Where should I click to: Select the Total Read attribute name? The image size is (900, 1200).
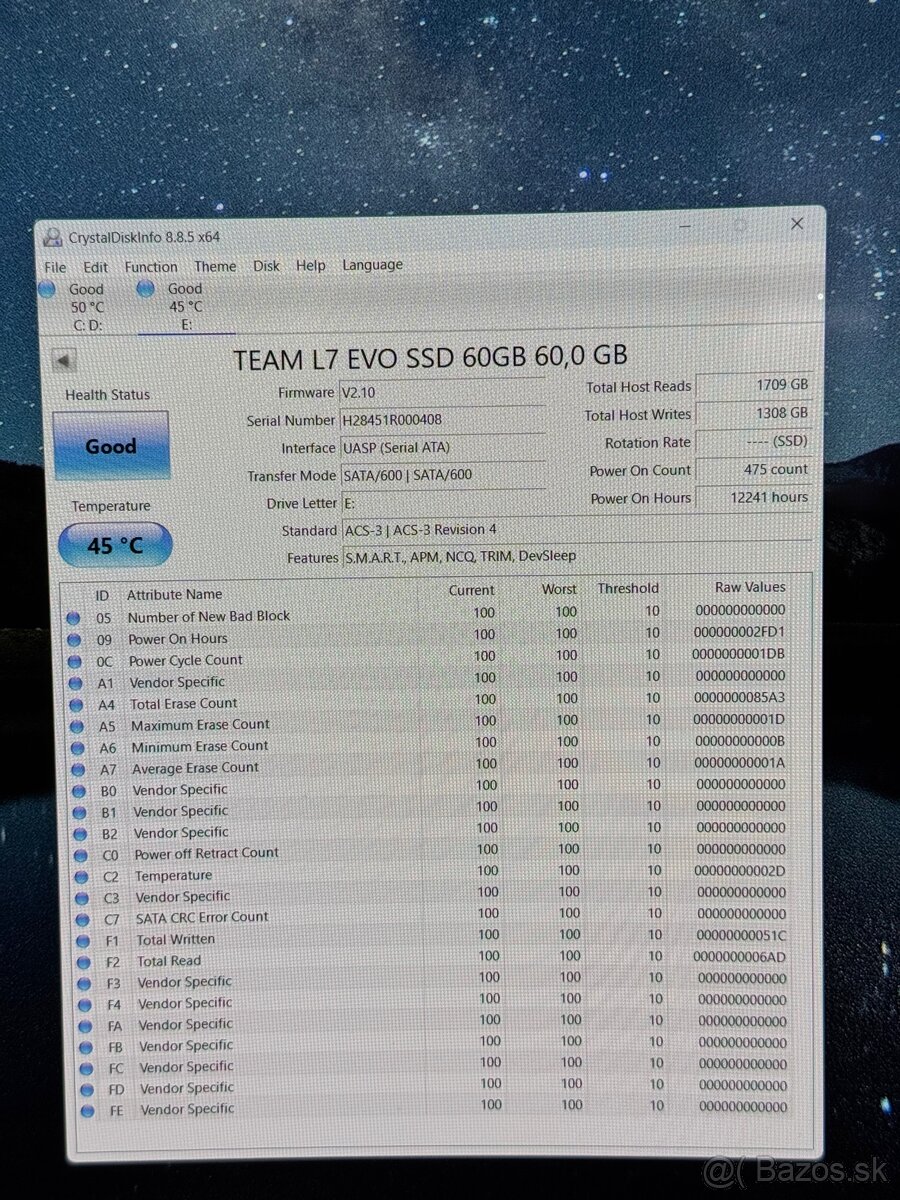[169, 961]
